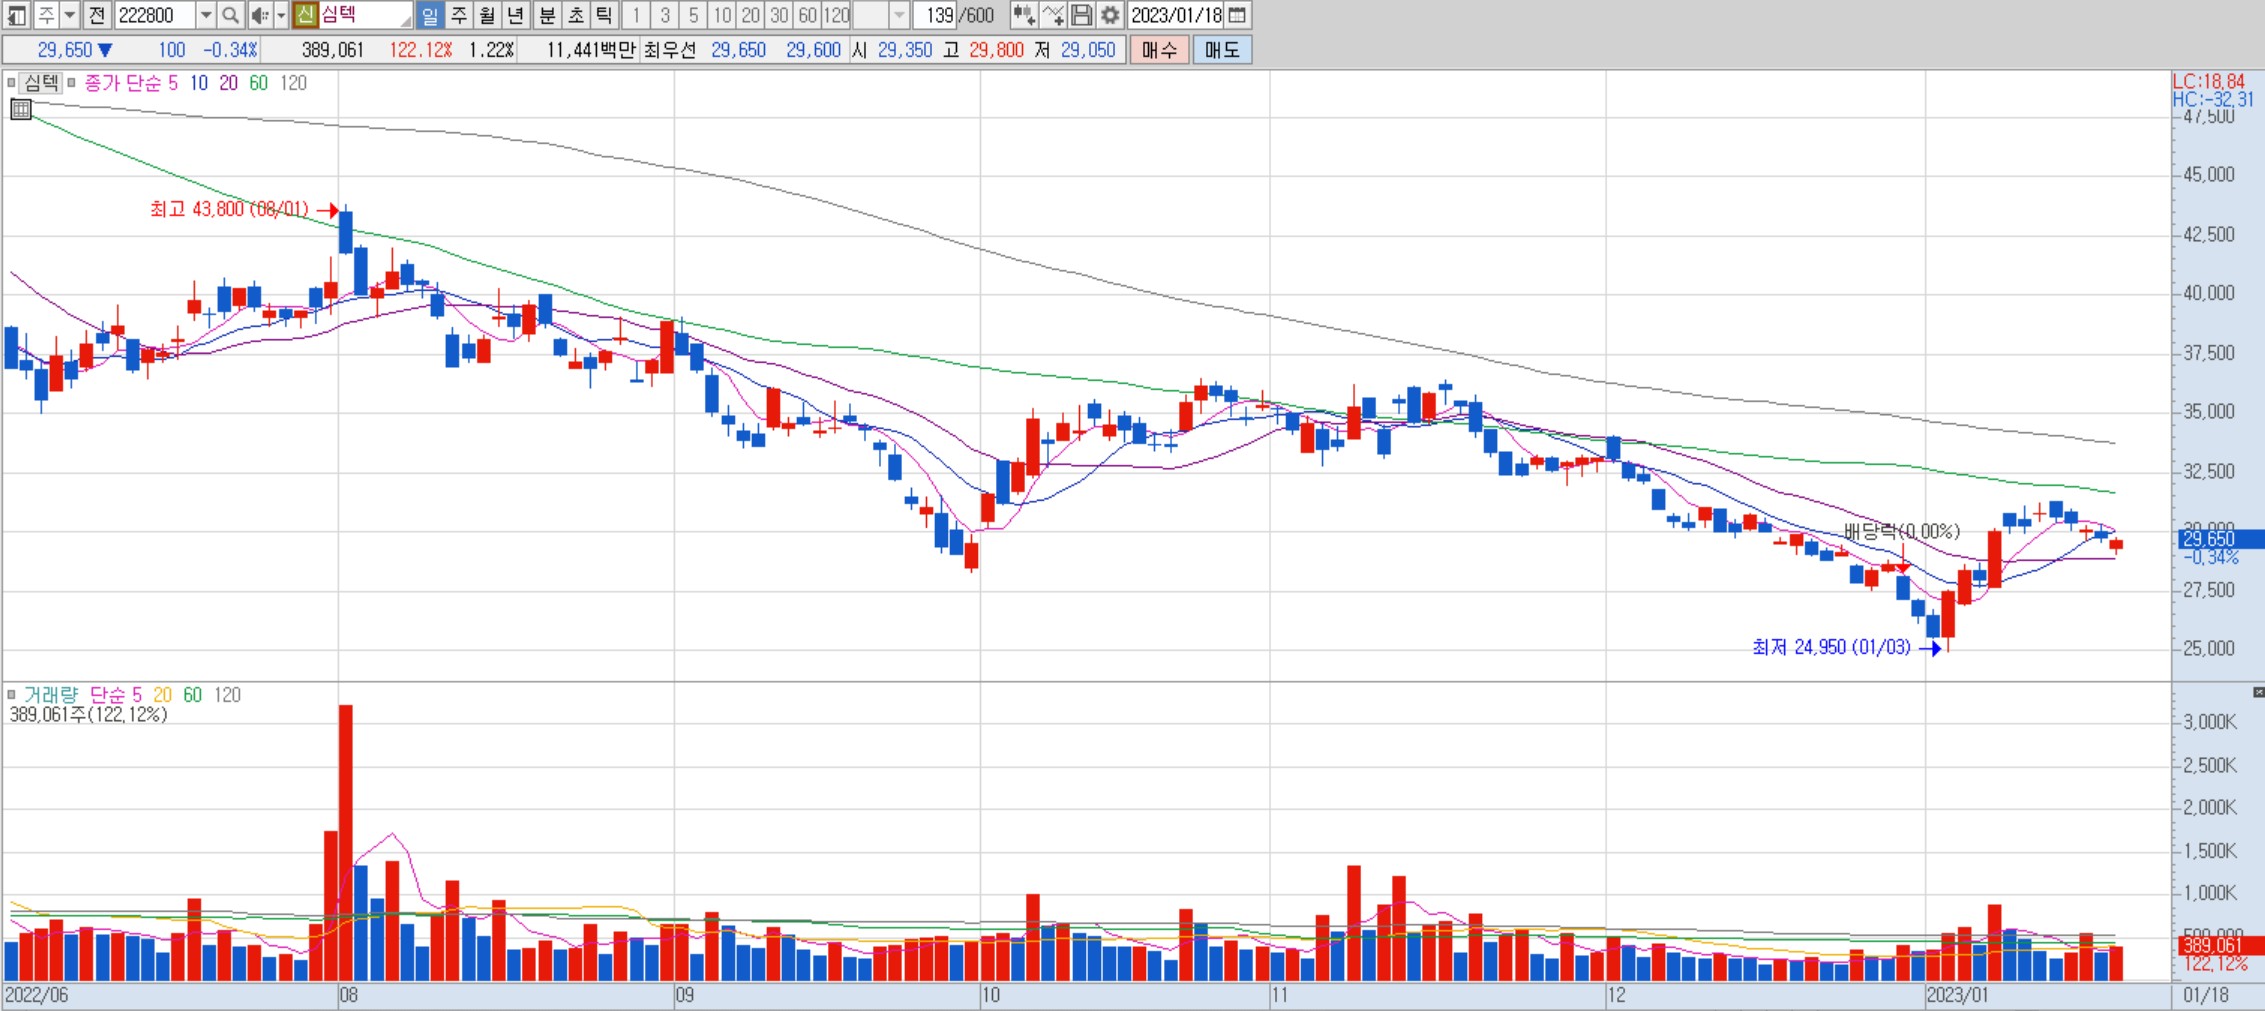This screenshot has height=1011, width=2265.
Task: Open chart settings gear icon
Action: 1110,15
